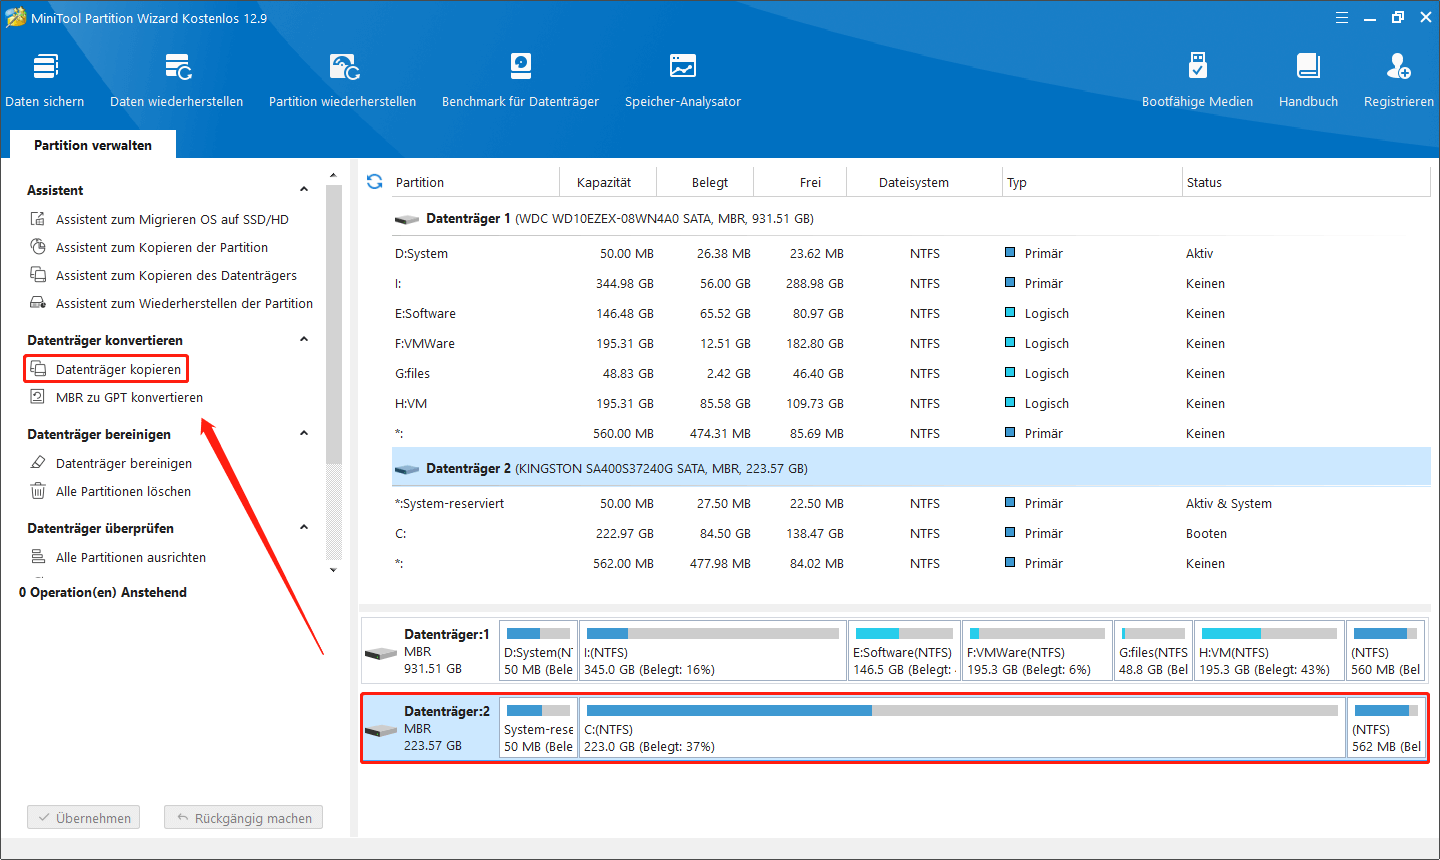This screenshot has height=860, width=1440.
Task: Click the MBR zu GPT konvertieren icon
Action: point(38,397)
